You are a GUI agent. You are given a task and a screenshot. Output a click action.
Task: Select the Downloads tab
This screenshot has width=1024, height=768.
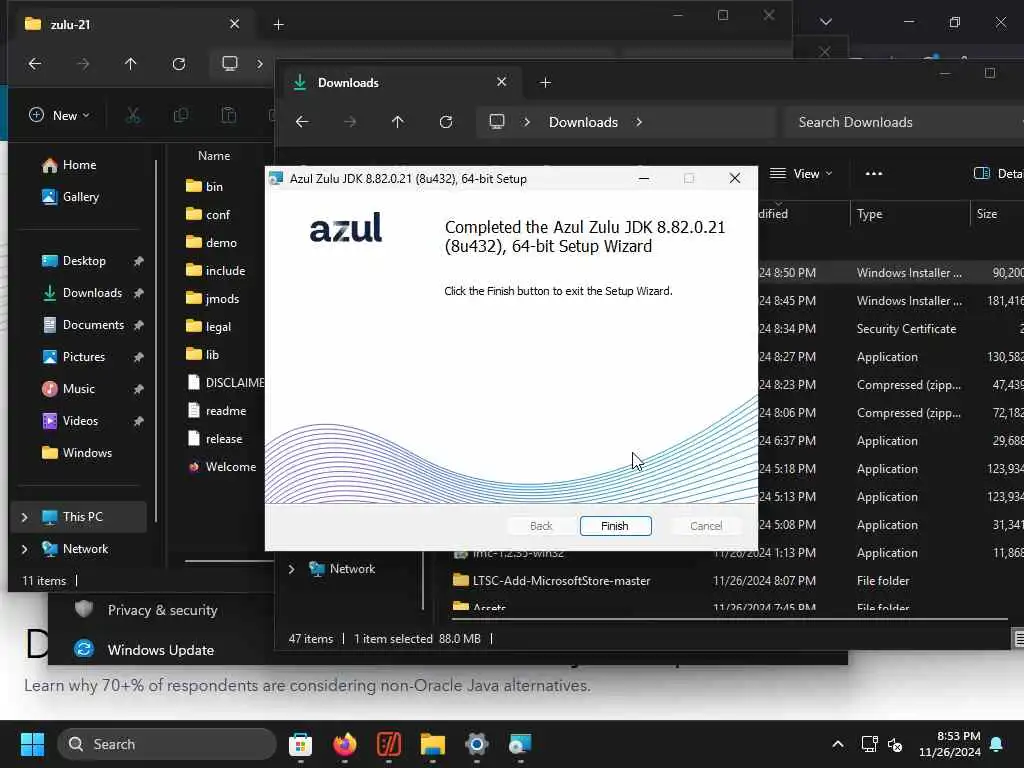pyautogui.click(x=402, y=82)
